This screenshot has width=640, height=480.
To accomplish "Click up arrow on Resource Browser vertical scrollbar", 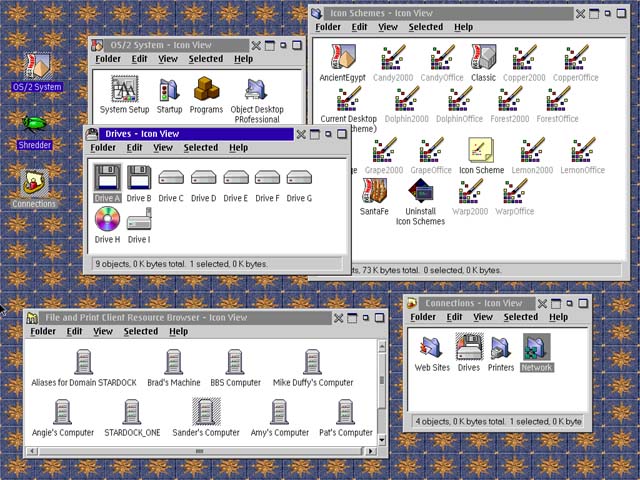I will [382, 347].
